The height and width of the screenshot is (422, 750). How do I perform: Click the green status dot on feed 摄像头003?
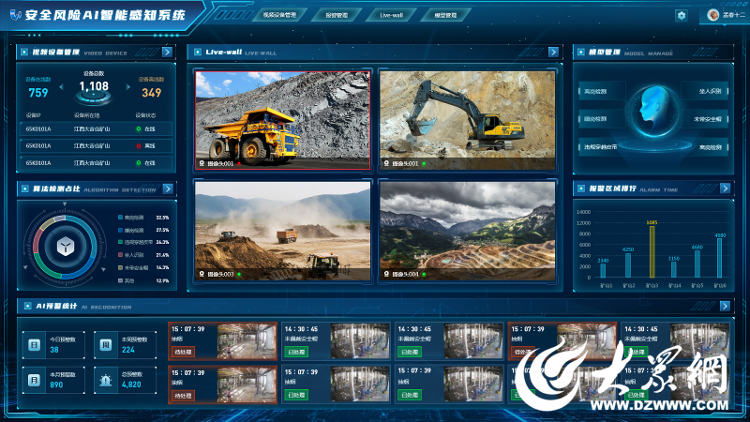click(x=239, y=274)
